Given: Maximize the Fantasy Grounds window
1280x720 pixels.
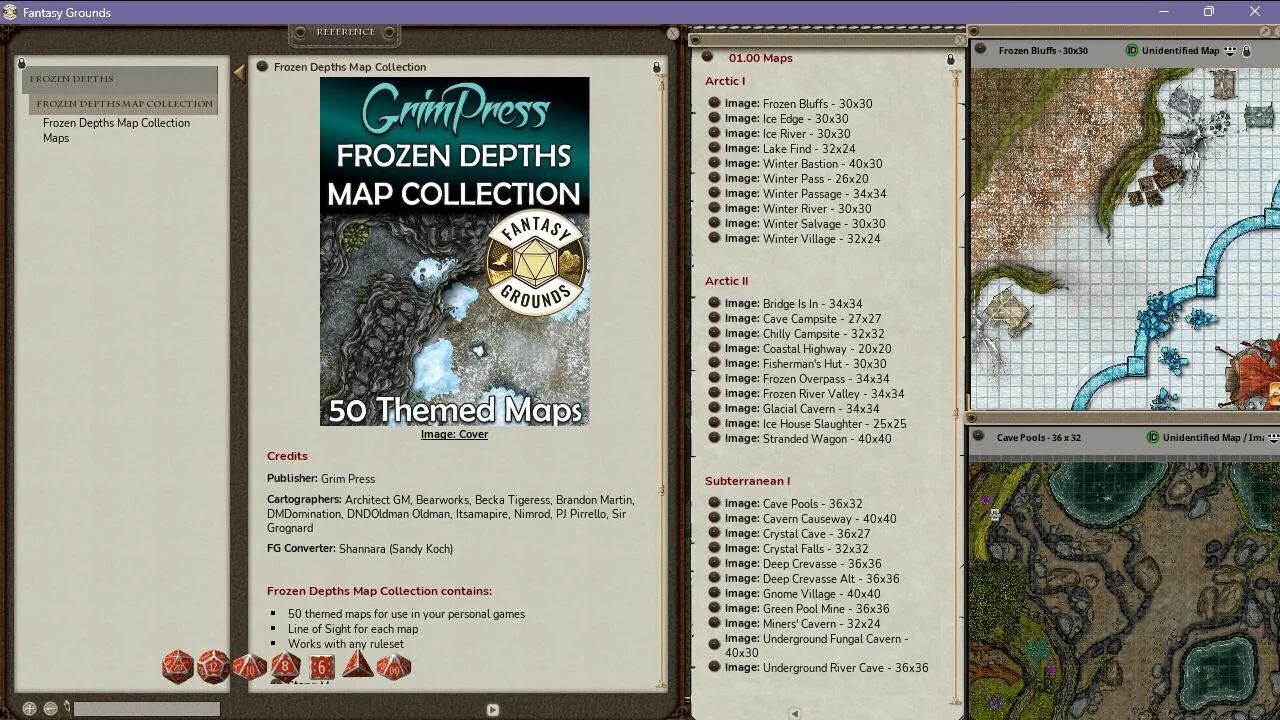Looking at the screenshot, I should 1208,12.
